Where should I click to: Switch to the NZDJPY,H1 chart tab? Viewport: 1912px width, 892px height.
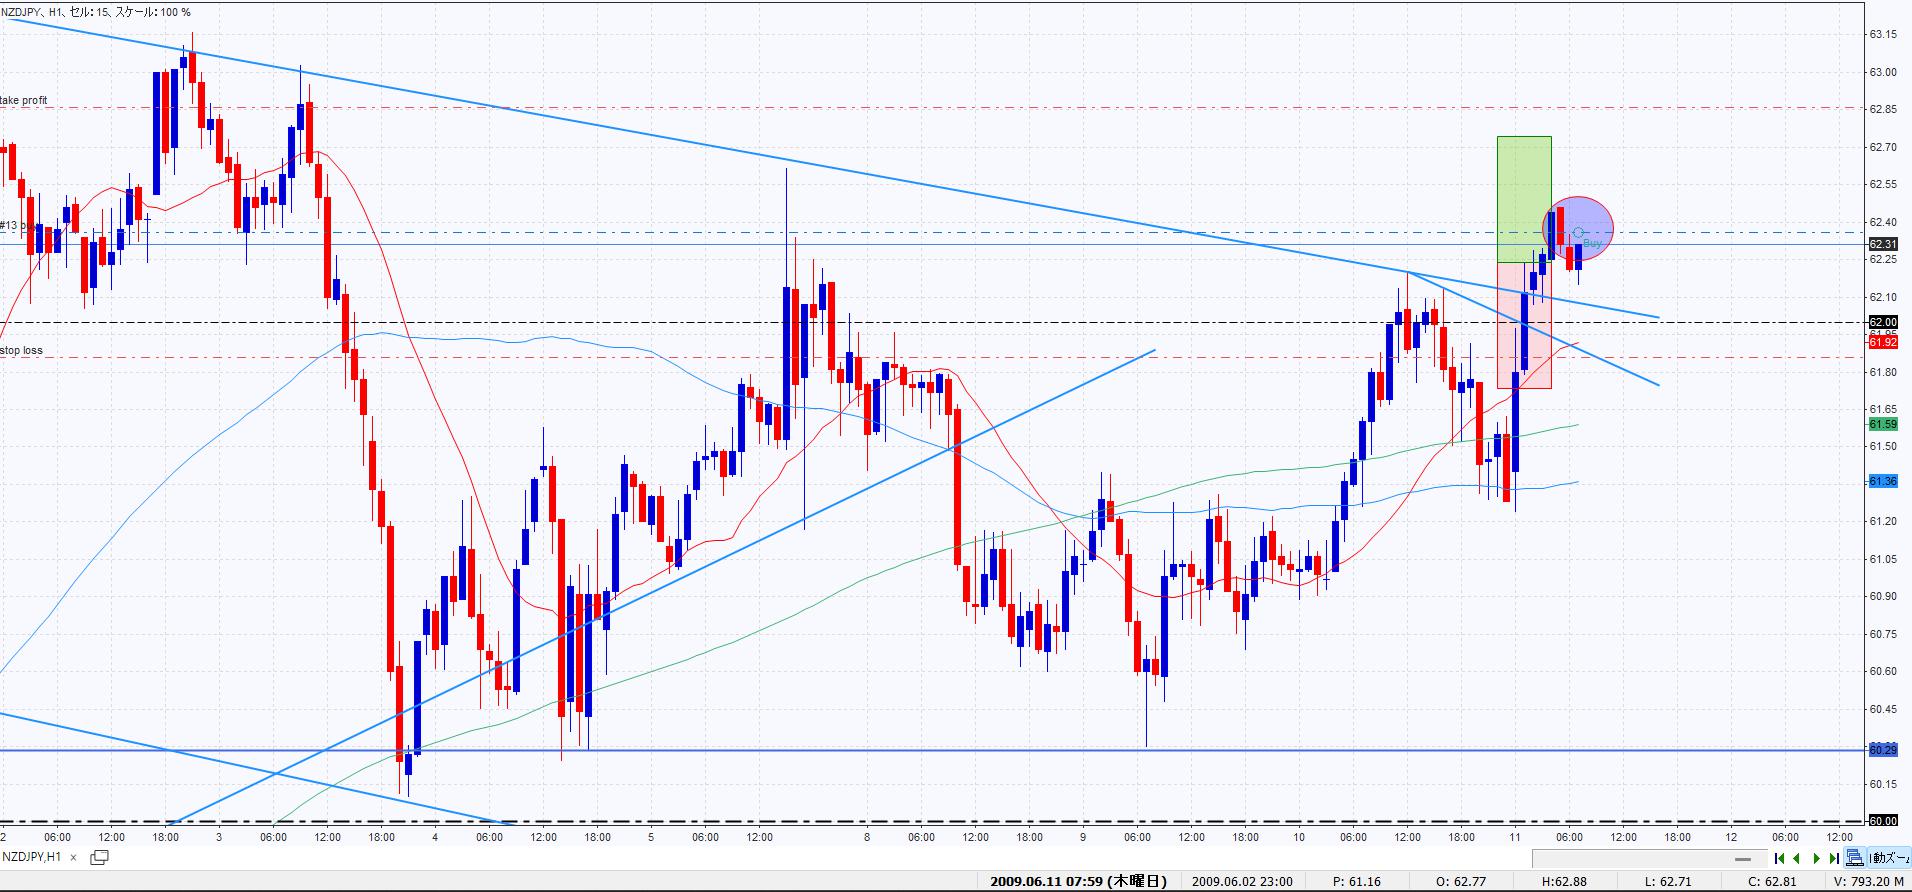32,857
